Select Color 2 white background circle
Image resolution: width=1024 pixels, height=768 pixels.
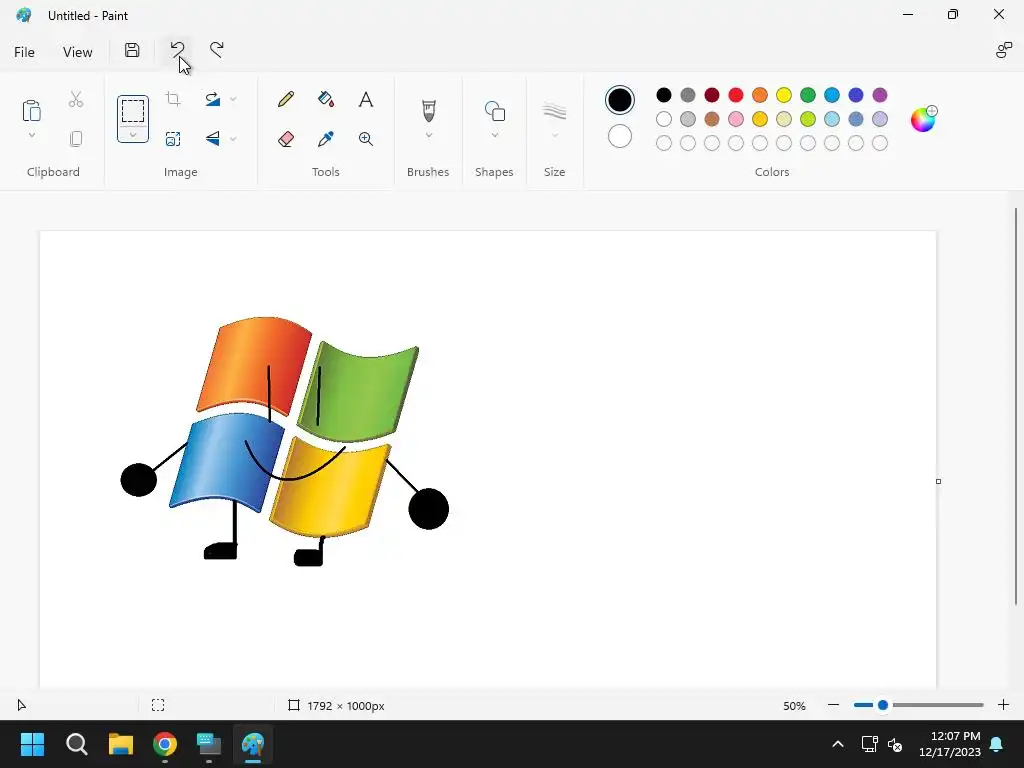(620, 136)
